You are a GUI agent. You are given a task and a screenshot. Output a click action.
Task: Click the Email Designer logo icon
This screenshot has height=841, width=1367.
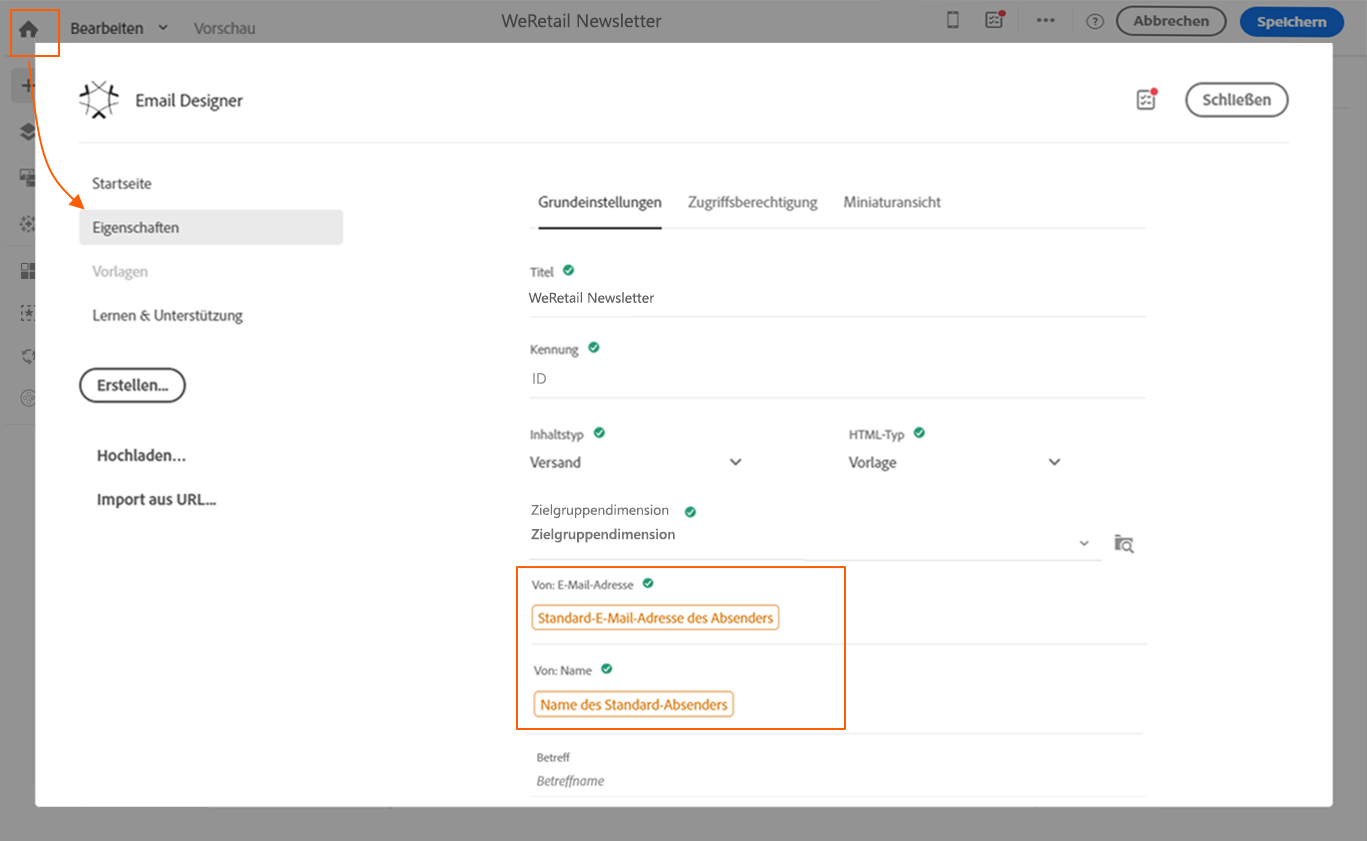pyautogui.click(x=99, y=100)
